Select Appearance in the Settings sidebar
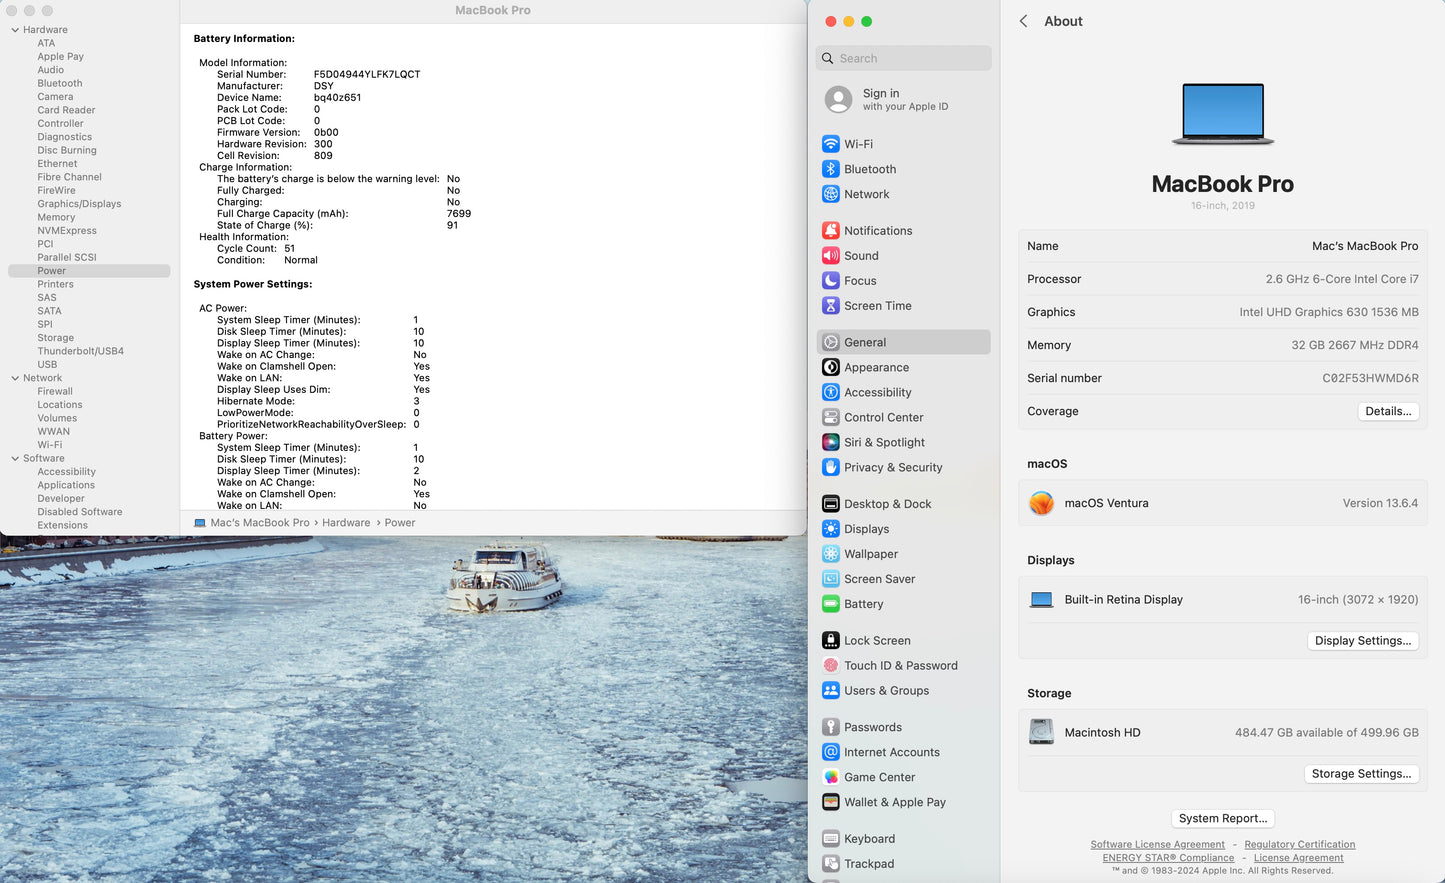 click(x=876, y=367)
